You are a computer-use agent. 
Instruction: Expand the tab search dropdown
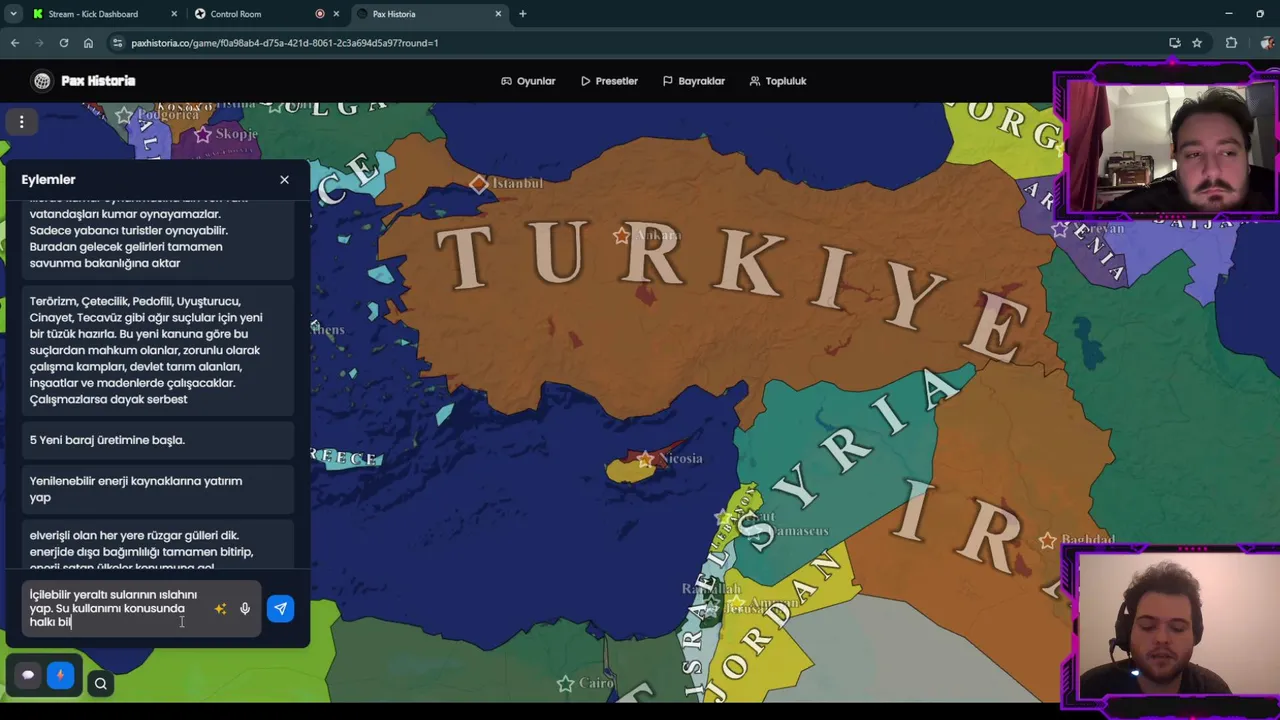[x=13, y=14]
